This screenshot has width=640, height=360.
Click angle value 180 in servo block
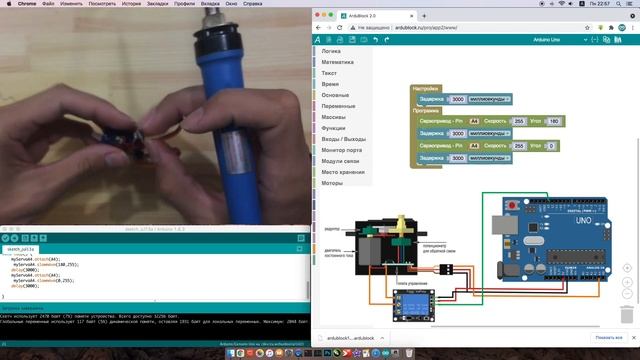pos(554,121)
